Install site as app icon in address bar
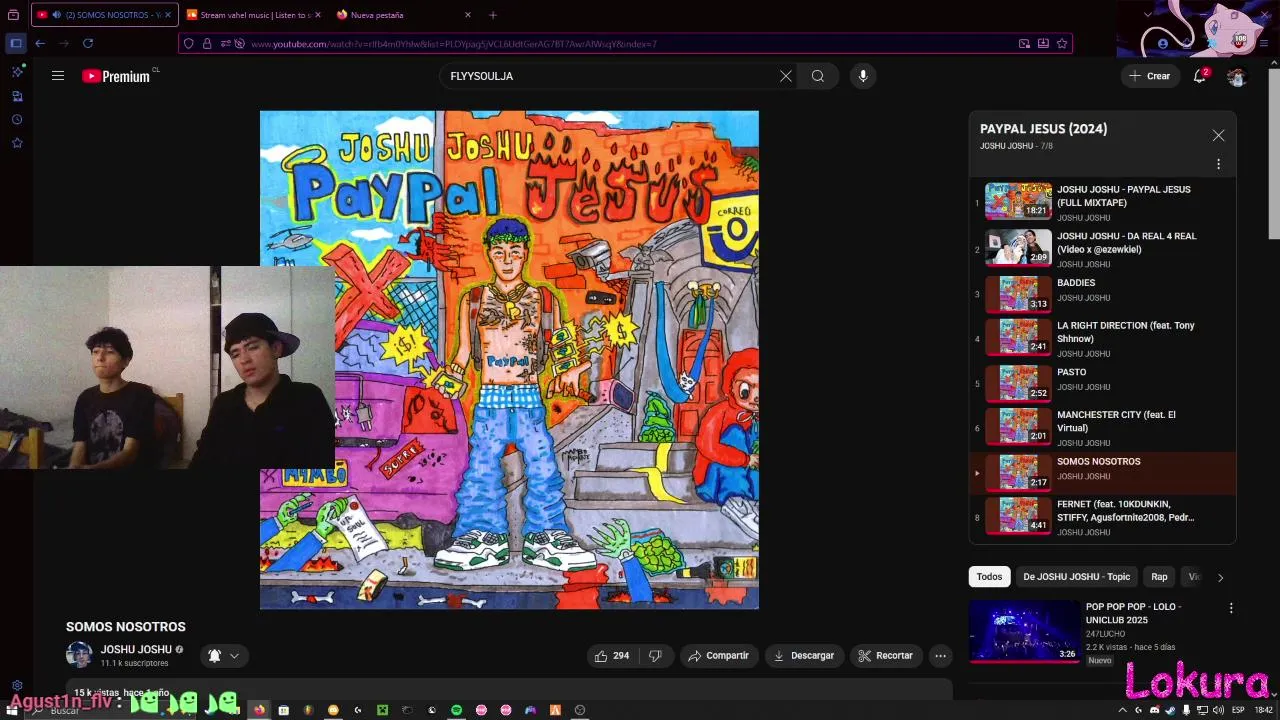The width and height of the screenshot is (1280, 720). click(x=1043, y=43)
